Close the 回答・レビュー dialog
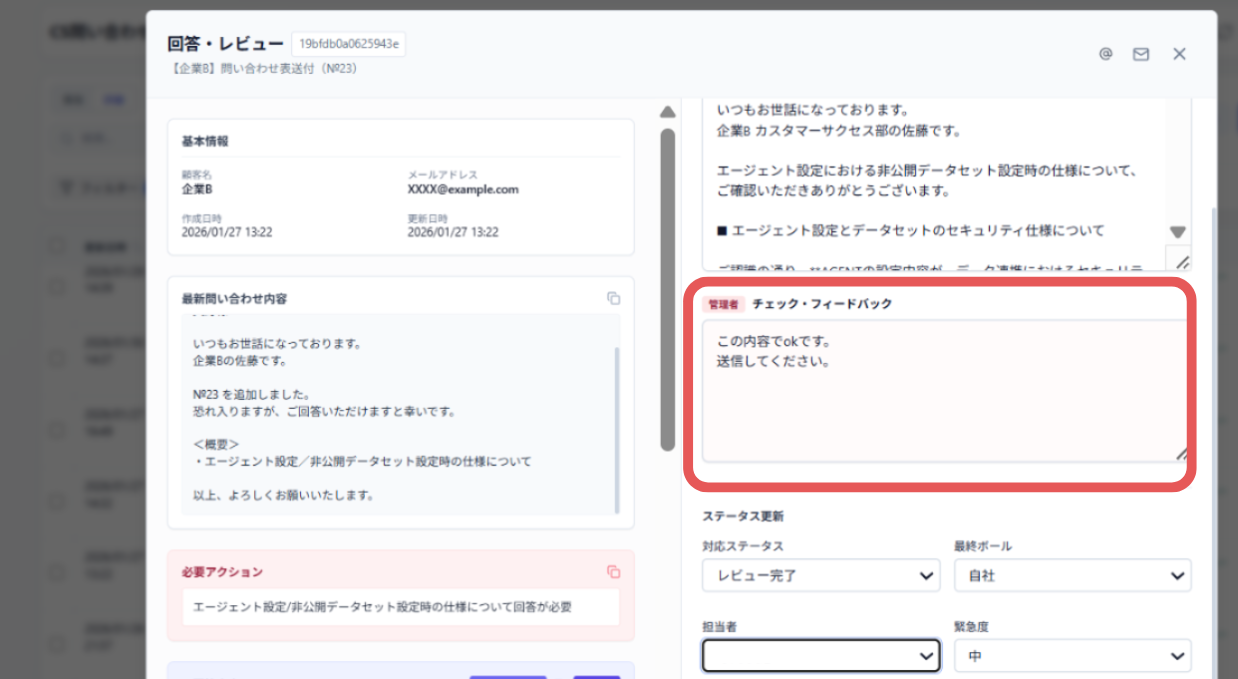 point(1179,54)
